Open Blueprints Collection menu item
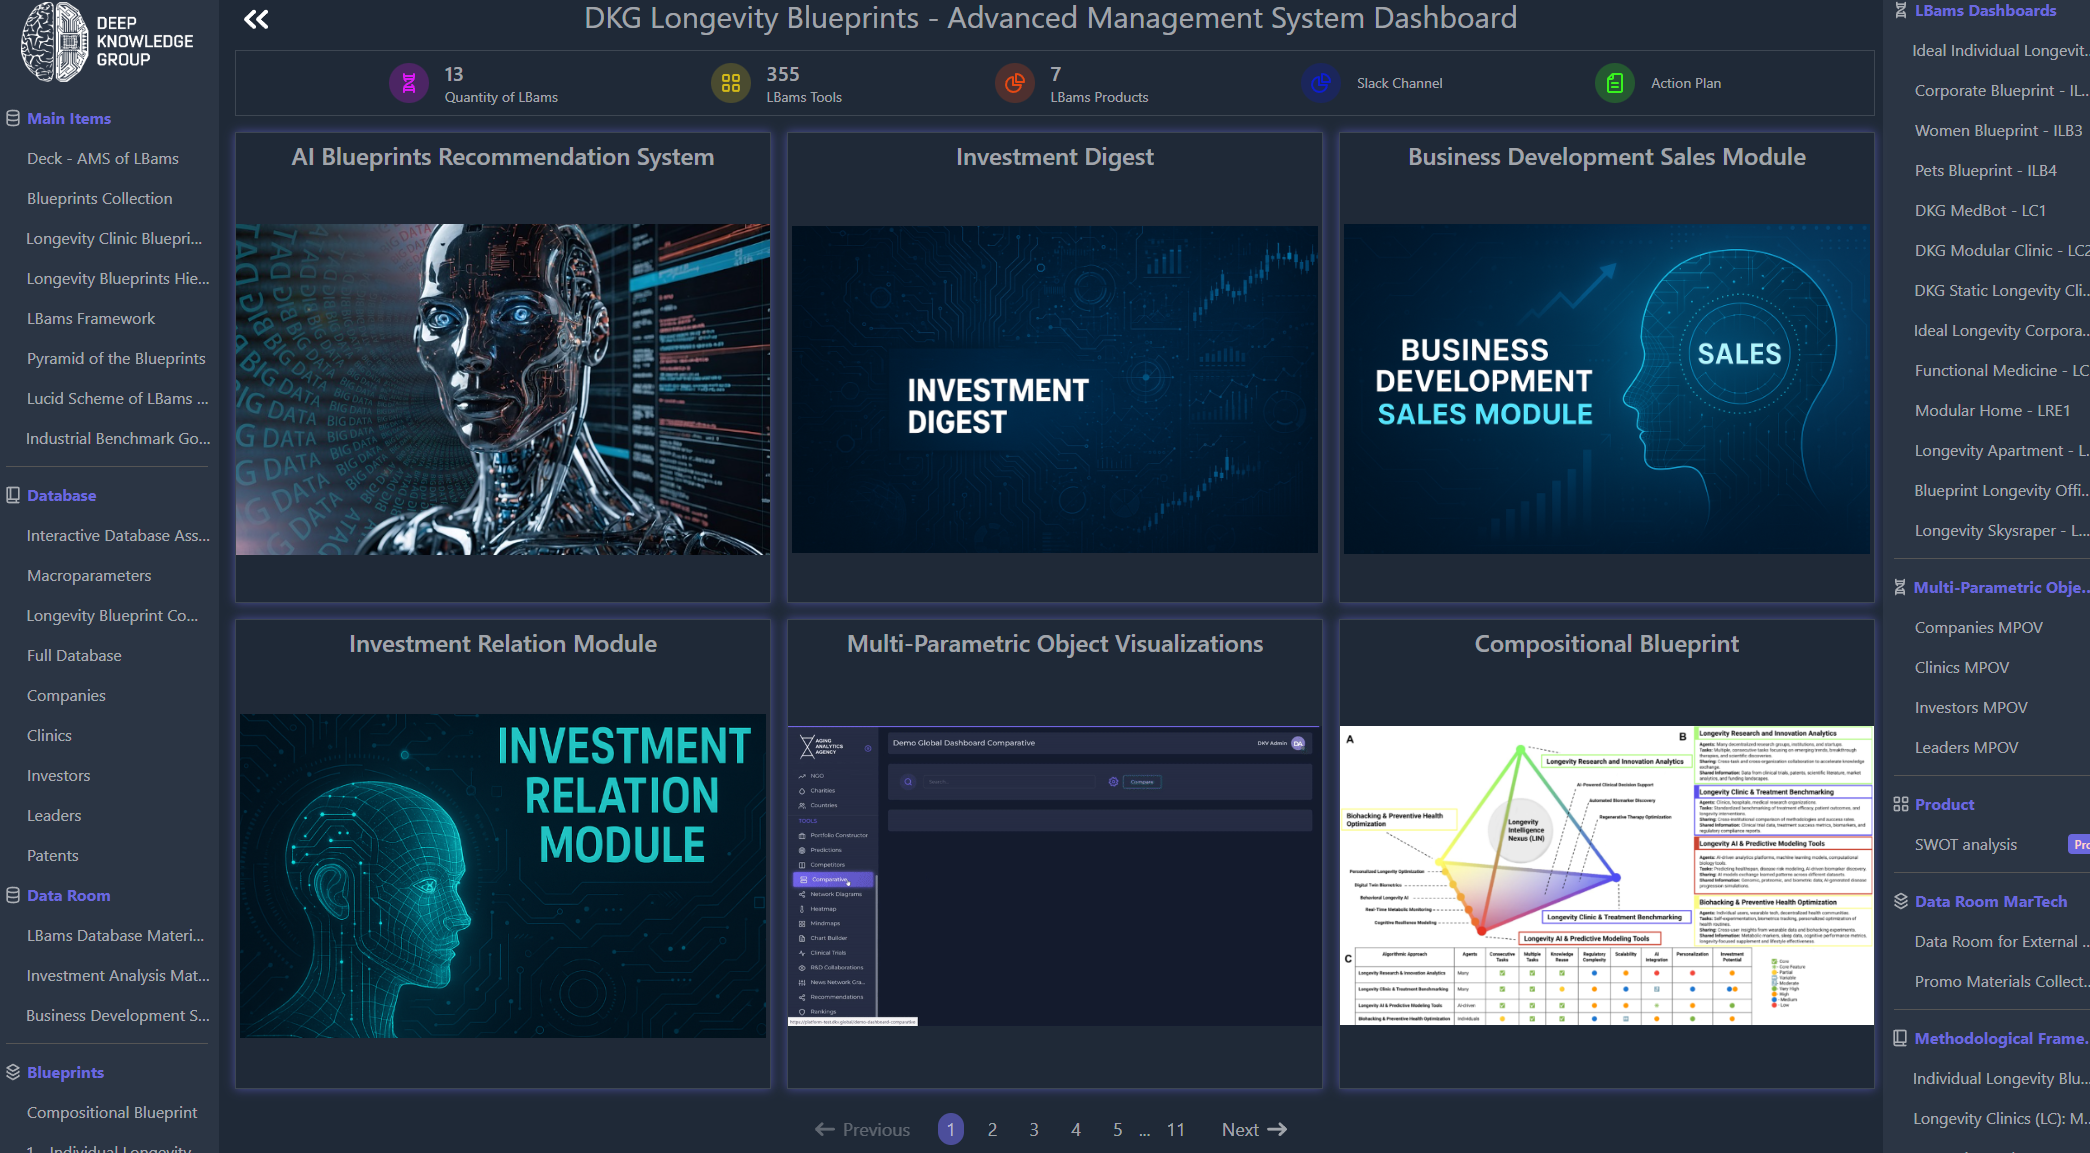2090x1153 pixels. (x=99, y=199)
